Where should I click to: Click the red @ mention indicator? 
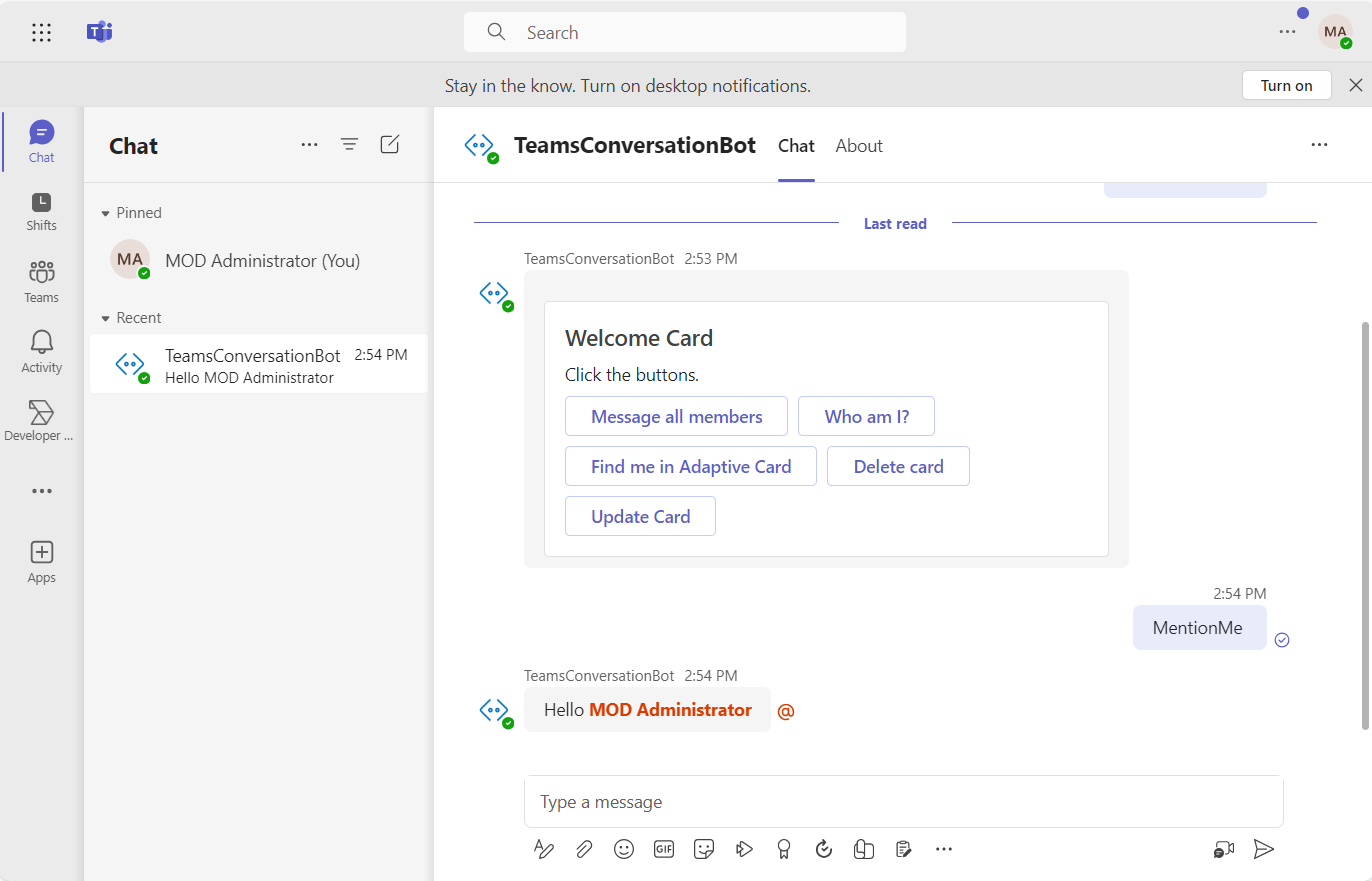click(786, 711)
